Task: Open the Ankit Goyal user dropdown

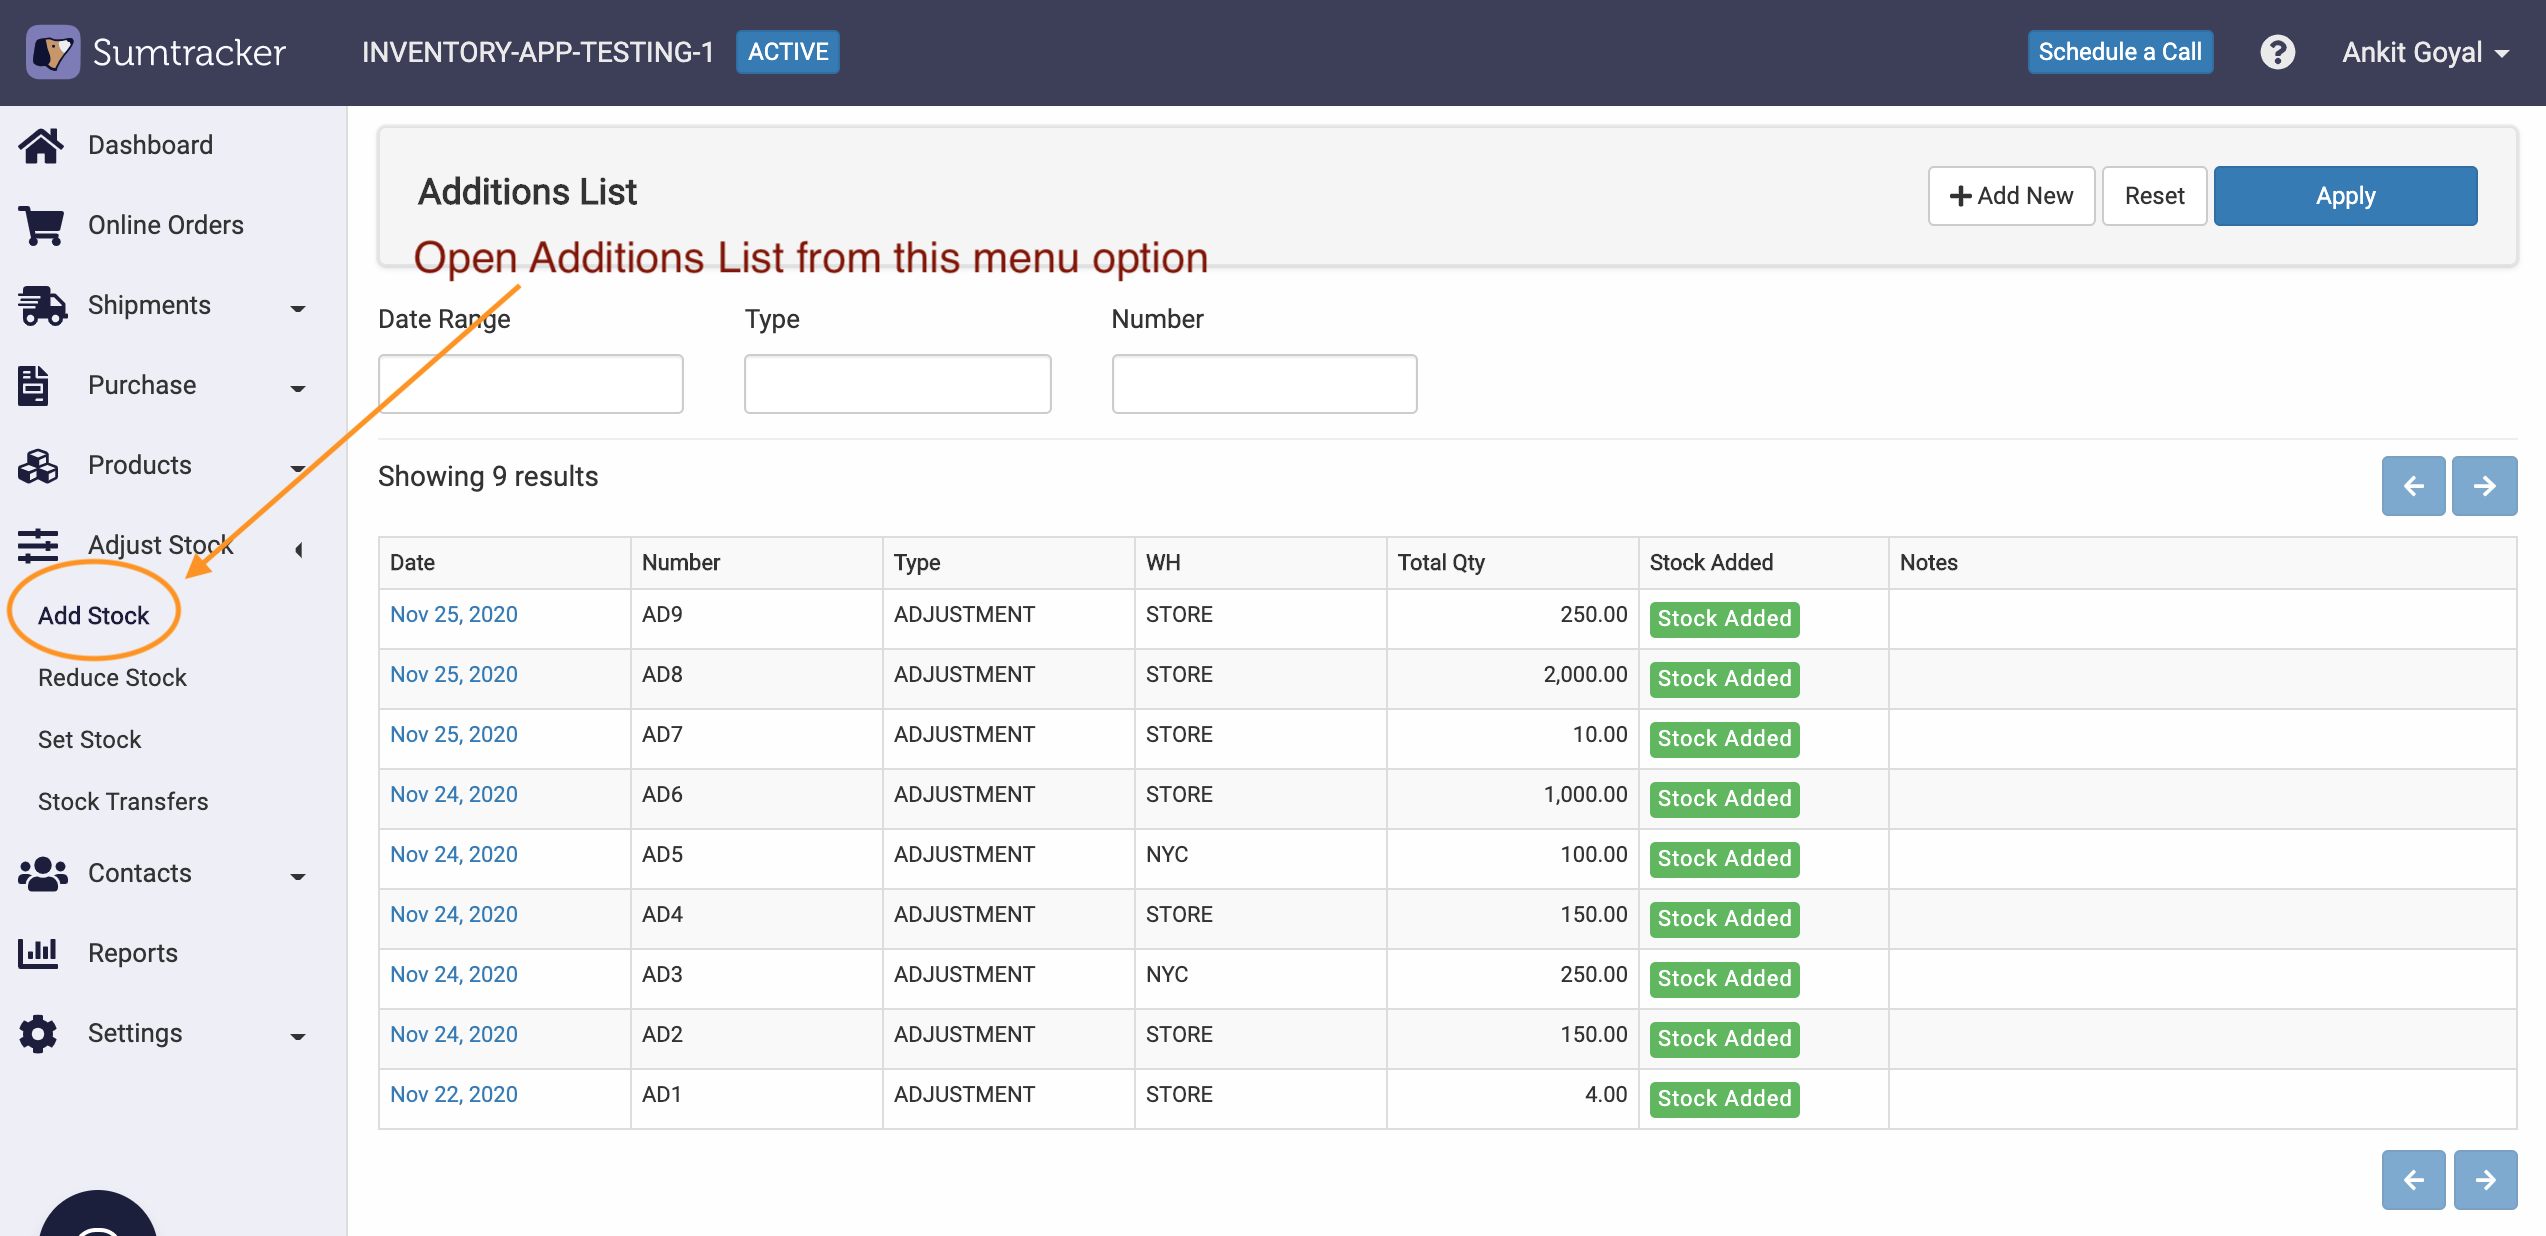Action: tap(2426, 52)
